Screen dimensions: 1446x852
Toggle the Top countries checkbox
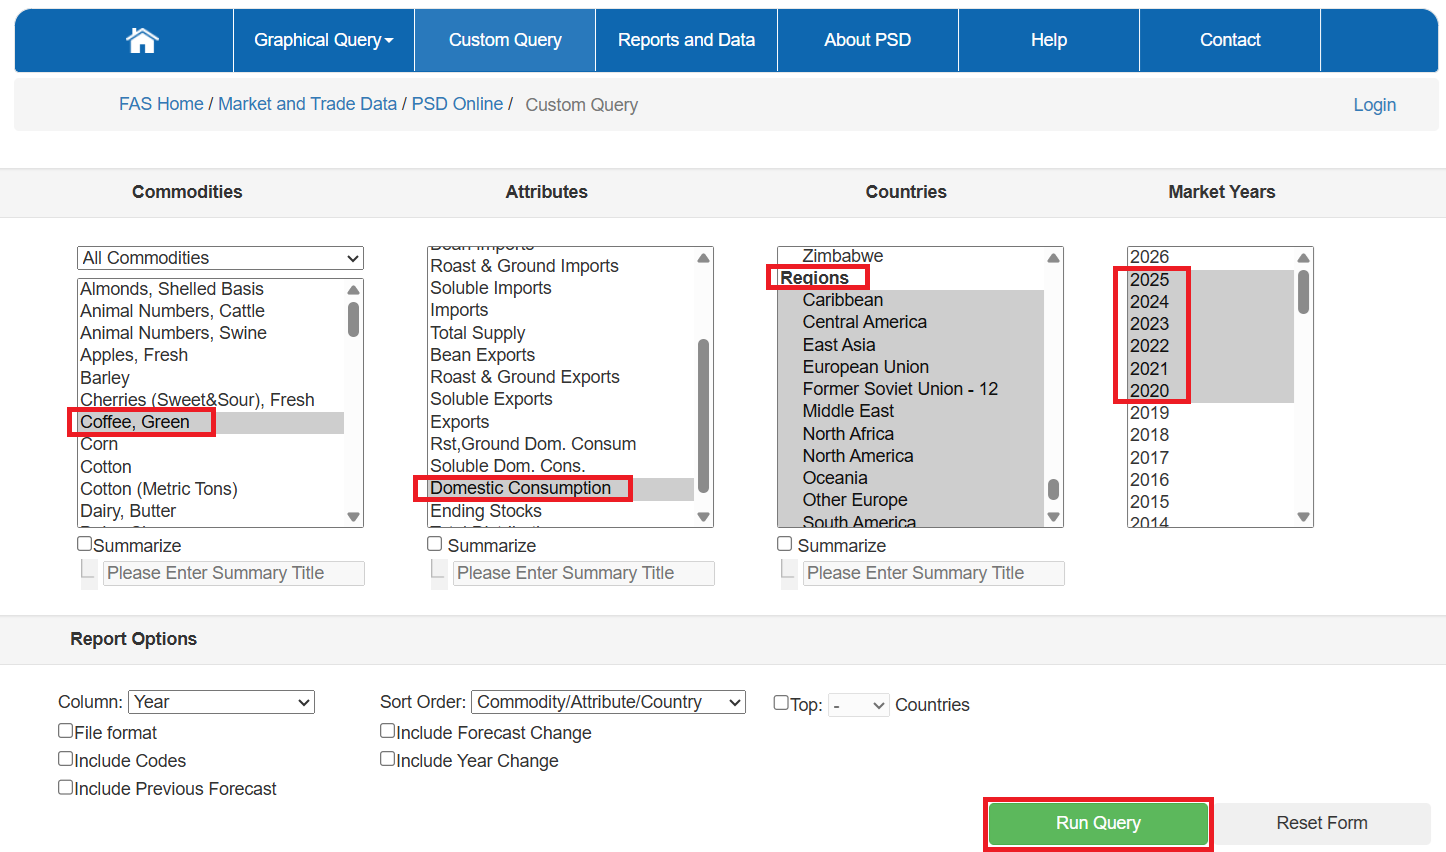(781, 703)
